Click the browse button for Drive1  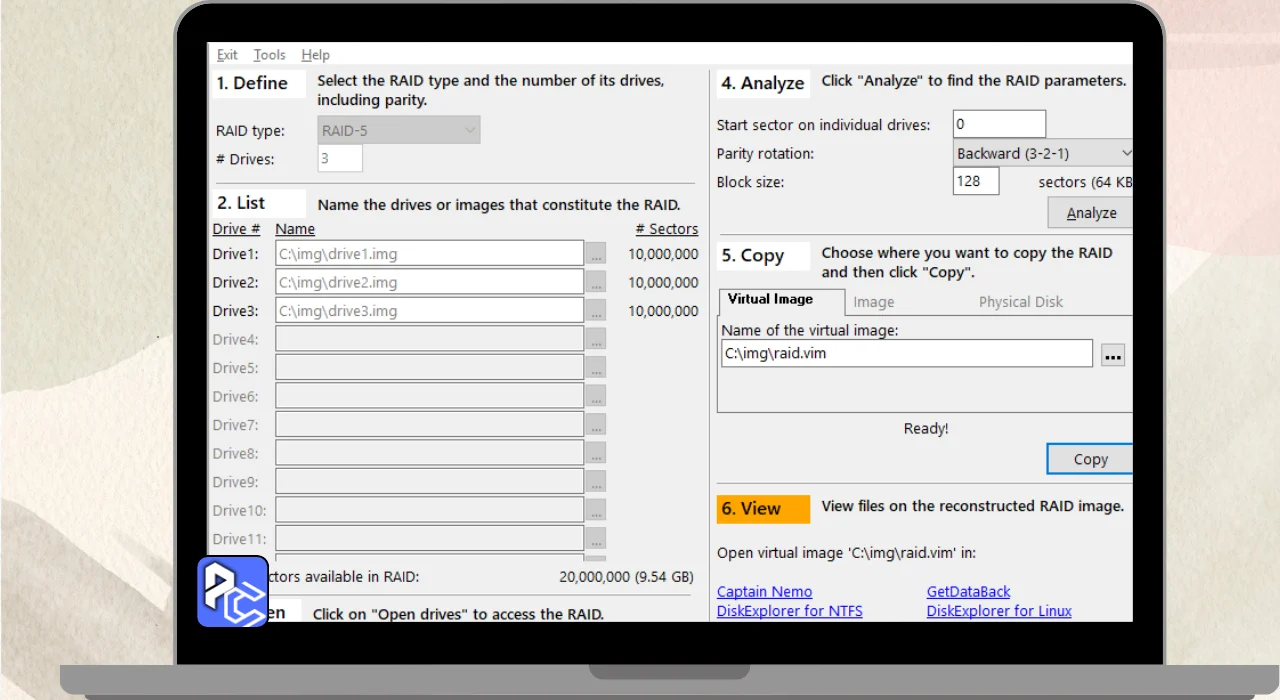[x=596, y=254]
